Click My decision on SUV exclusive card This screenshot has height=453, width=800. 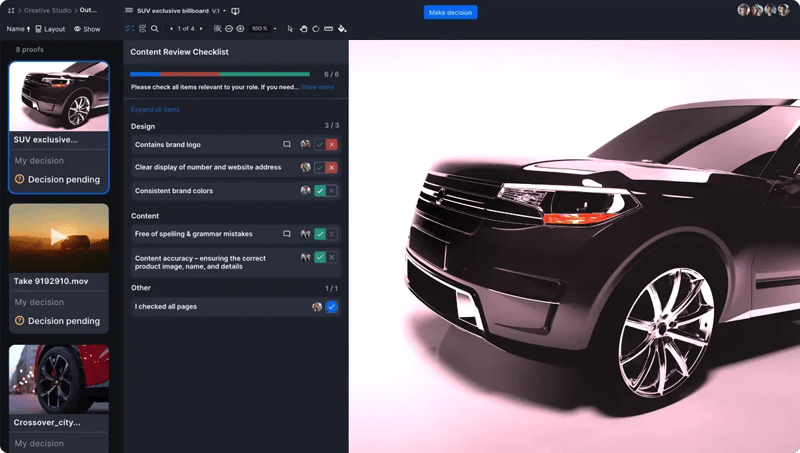coord(39,161)
